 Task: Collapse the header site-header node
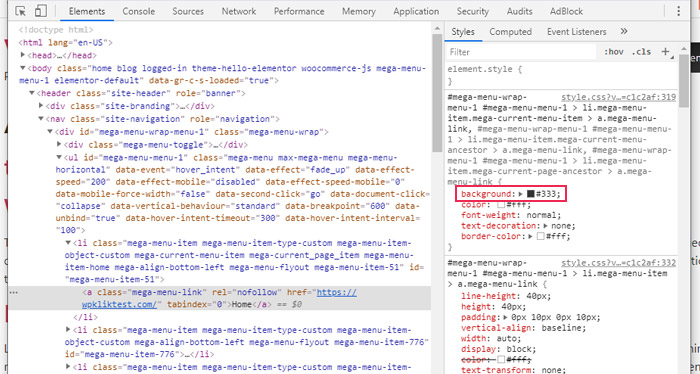coord(32,93)
